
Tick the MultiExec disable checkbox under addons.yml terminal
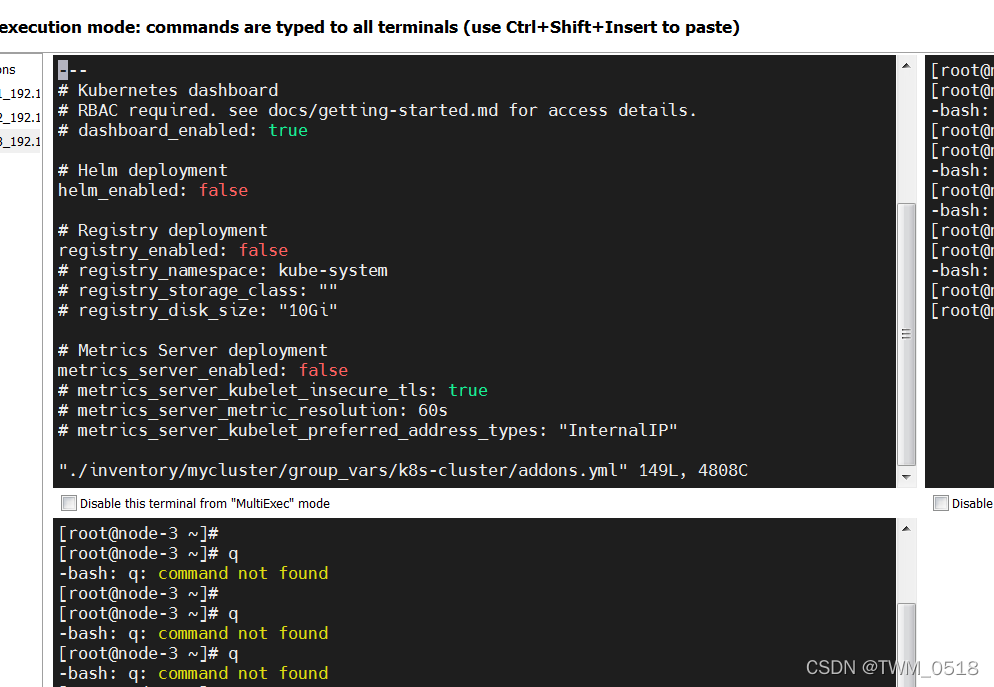coord(69,503)
